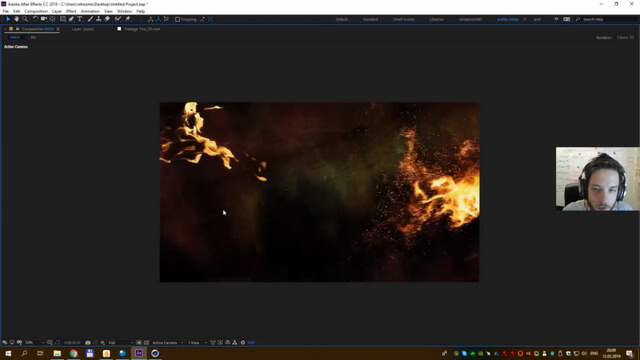
Task: Open grid and guide options
Action: (50, 342)
